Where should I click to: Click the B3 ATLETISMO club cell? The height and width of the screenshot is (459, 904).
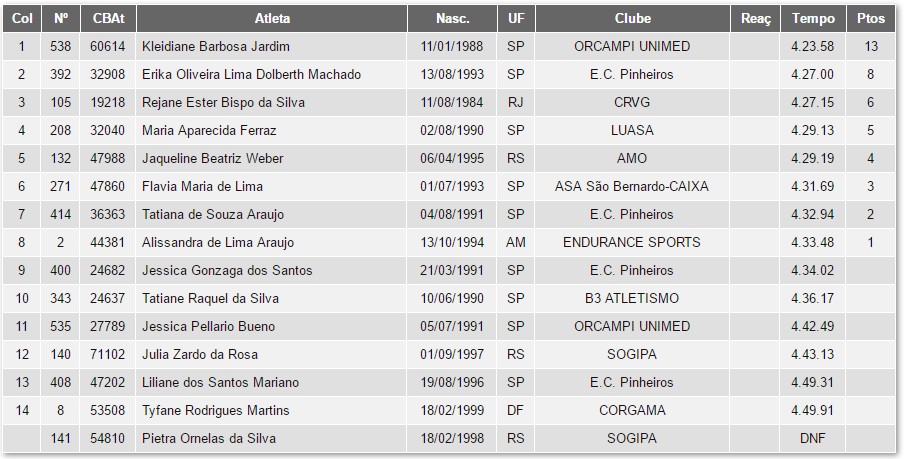[x=632, y=299]
